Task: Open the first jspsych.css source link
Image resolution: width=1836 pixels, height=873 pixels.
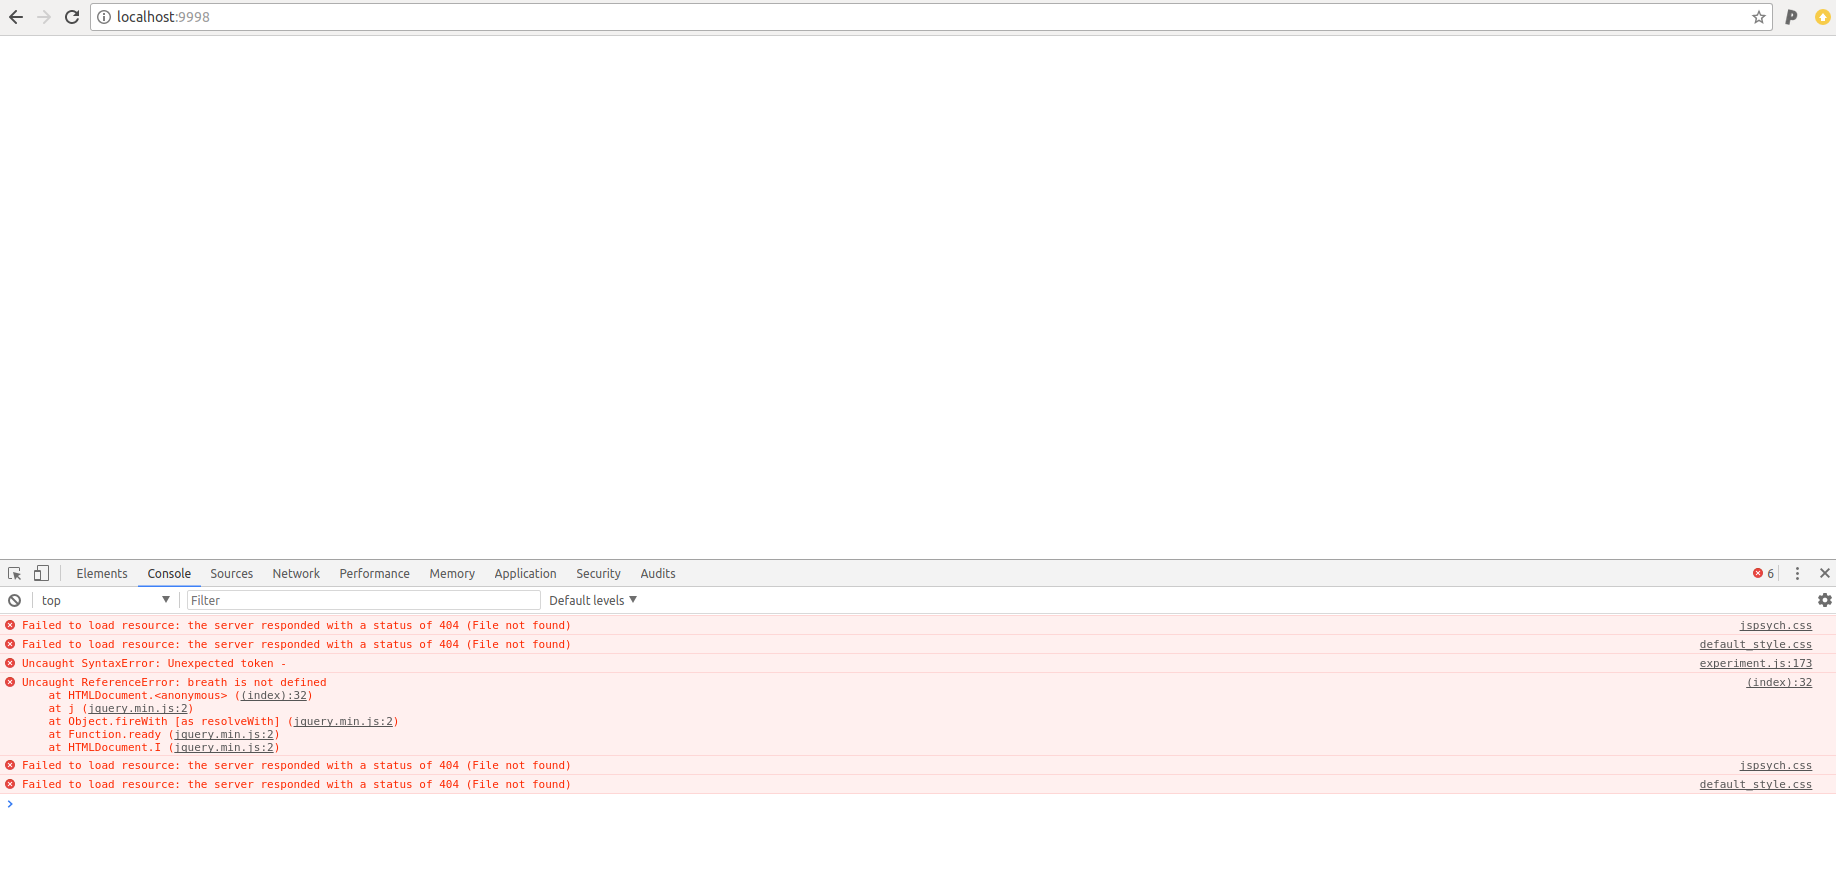Action: (x=1775, y=625)
